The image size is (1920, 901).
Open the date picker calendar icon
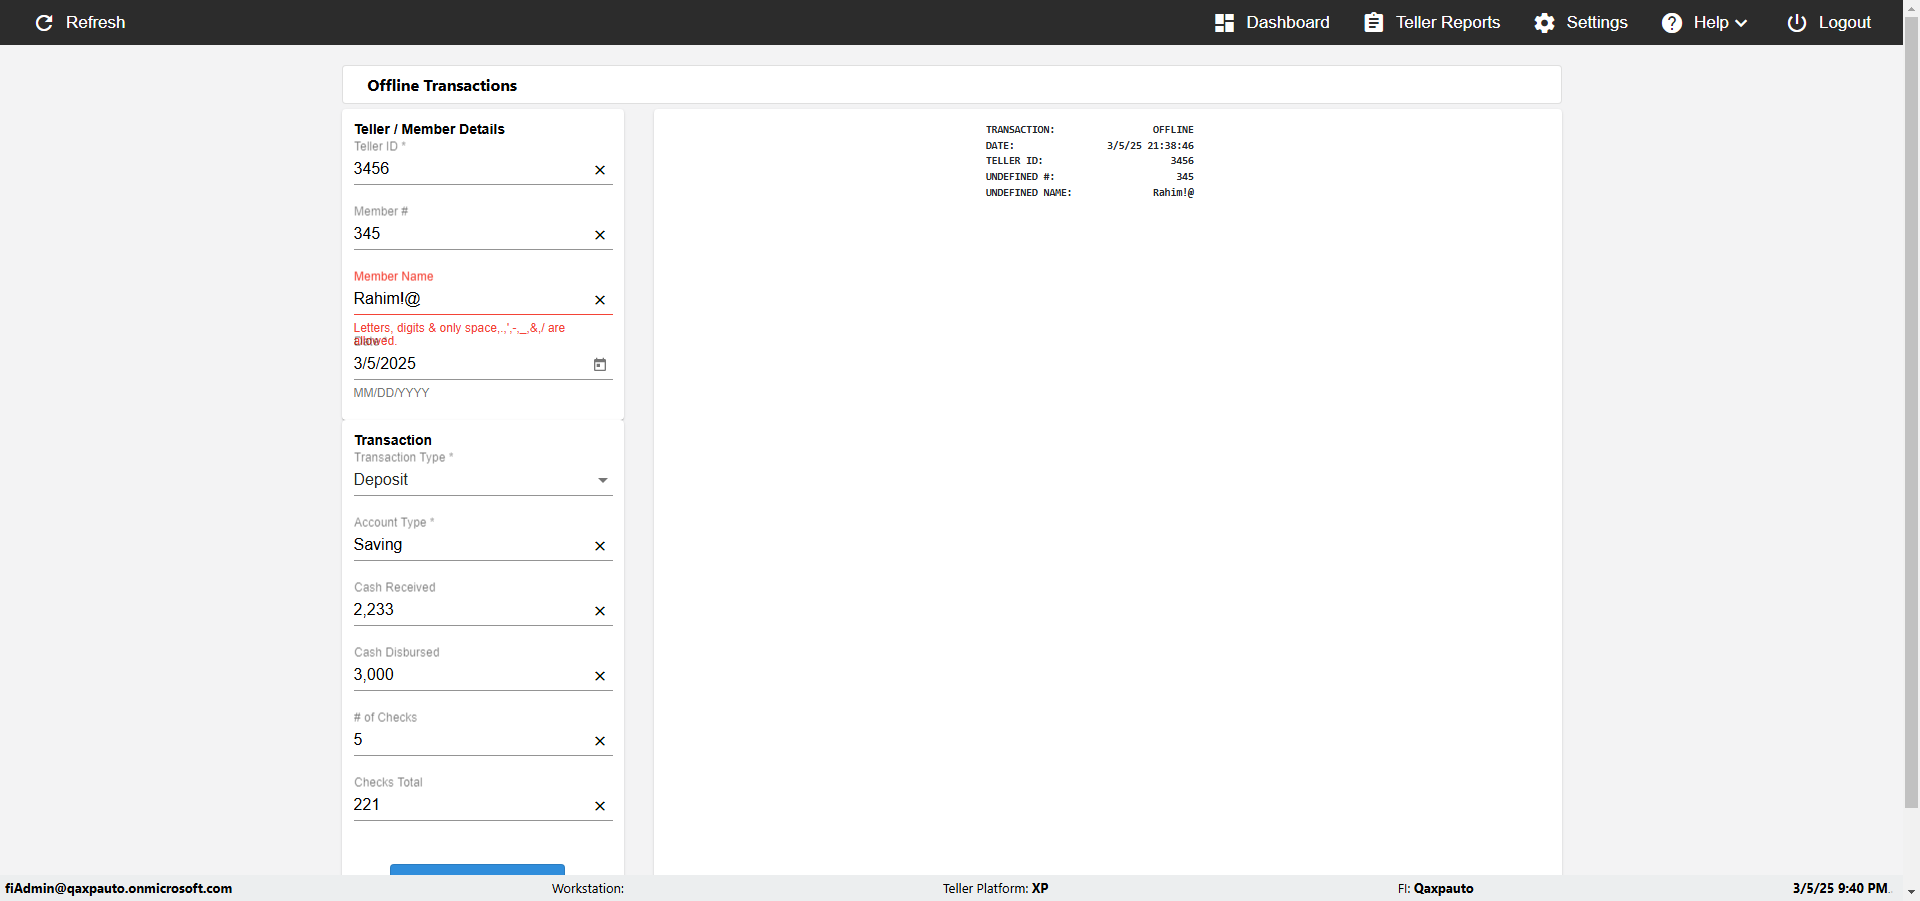pyautogui.click(x=600, y=365)
